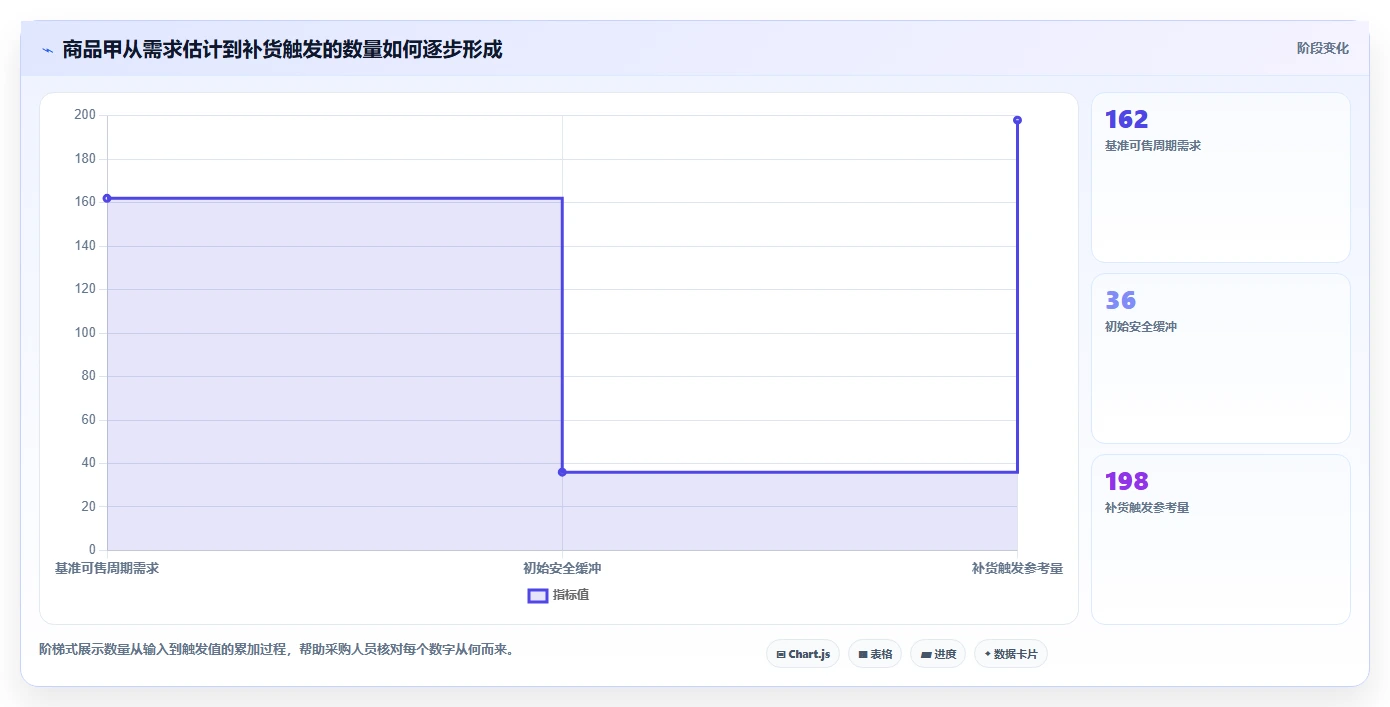
Task: Click the chart icon beside the title
Action: click(47, 50)
